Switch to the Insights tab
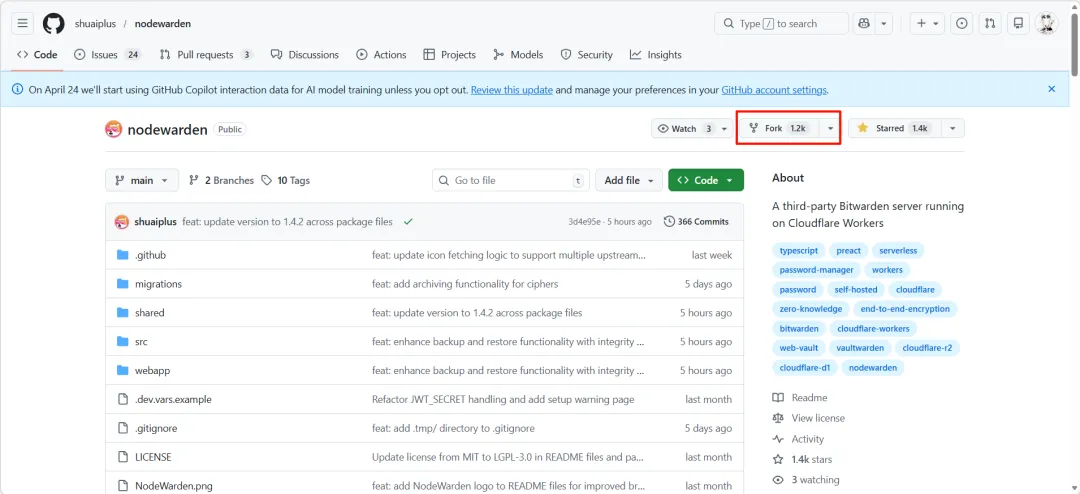1080x494 pixels. [656, 54]
